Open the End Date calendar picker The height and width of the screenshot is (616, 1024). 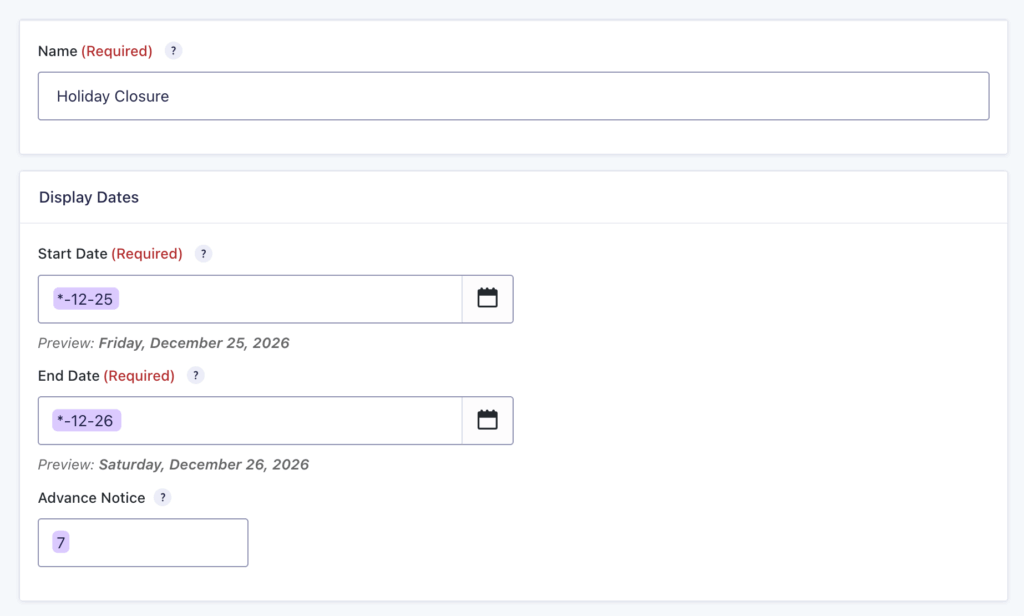click(487, 420)
